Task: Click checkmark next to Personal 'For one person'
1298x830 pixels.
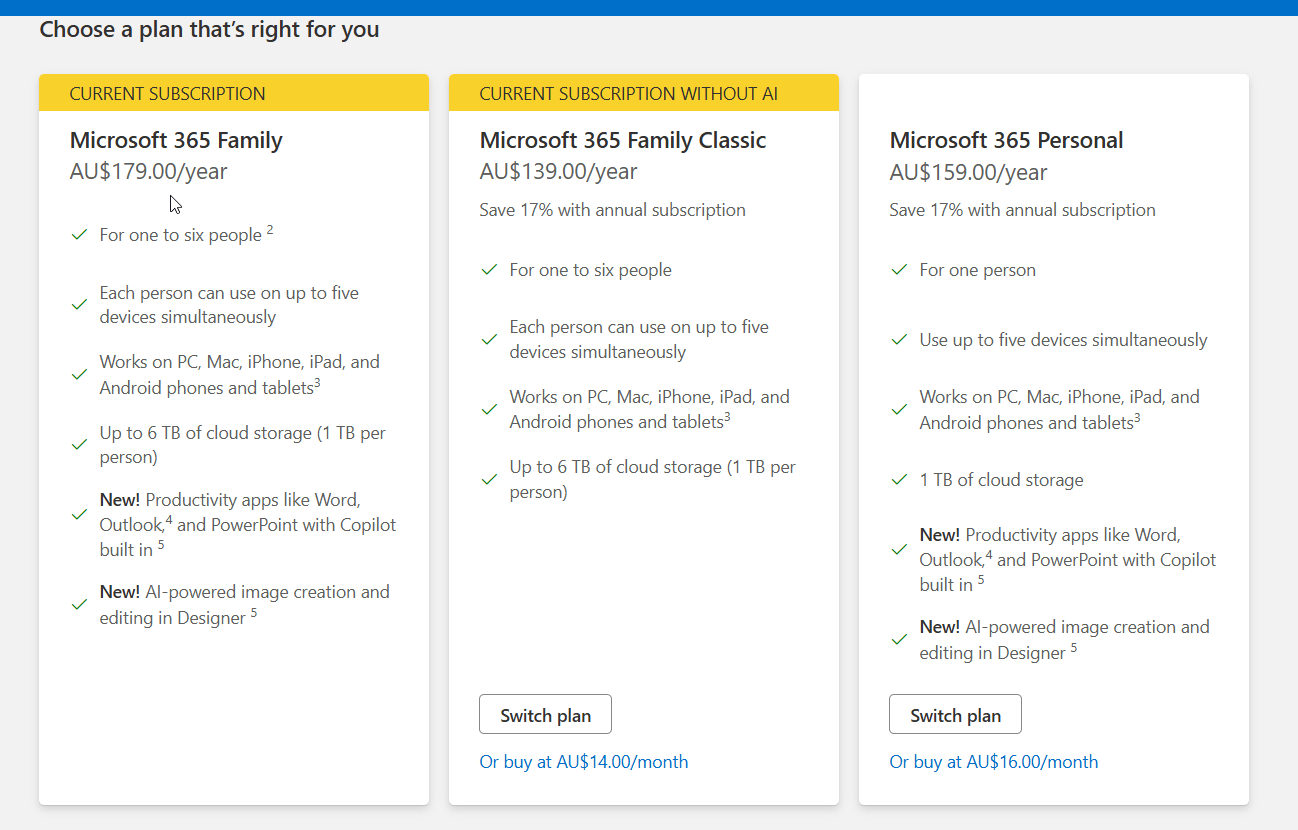Action: (x=900, y=270)
